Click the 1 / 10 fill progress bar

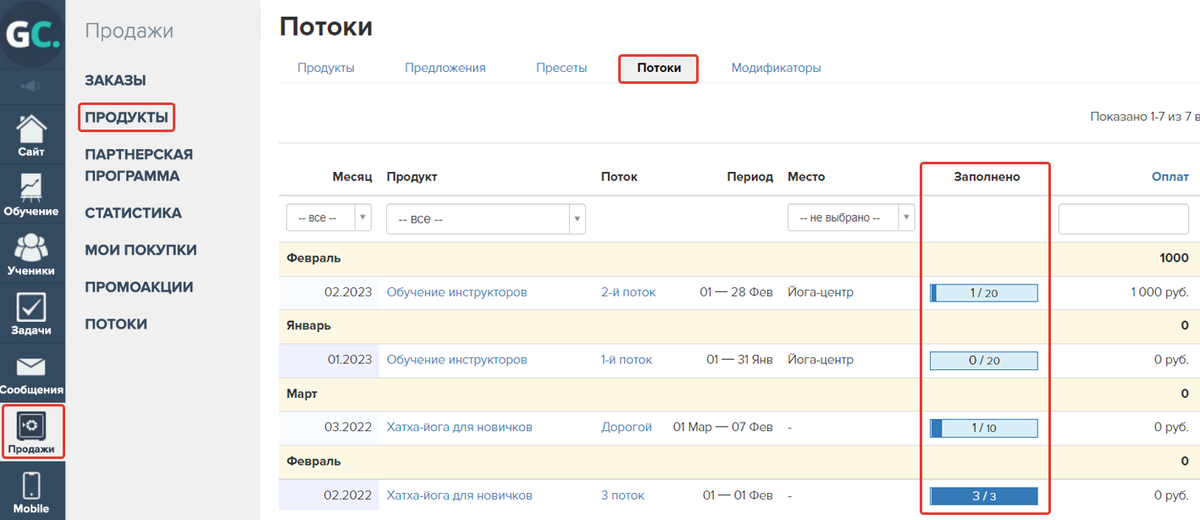click(984, 428)
